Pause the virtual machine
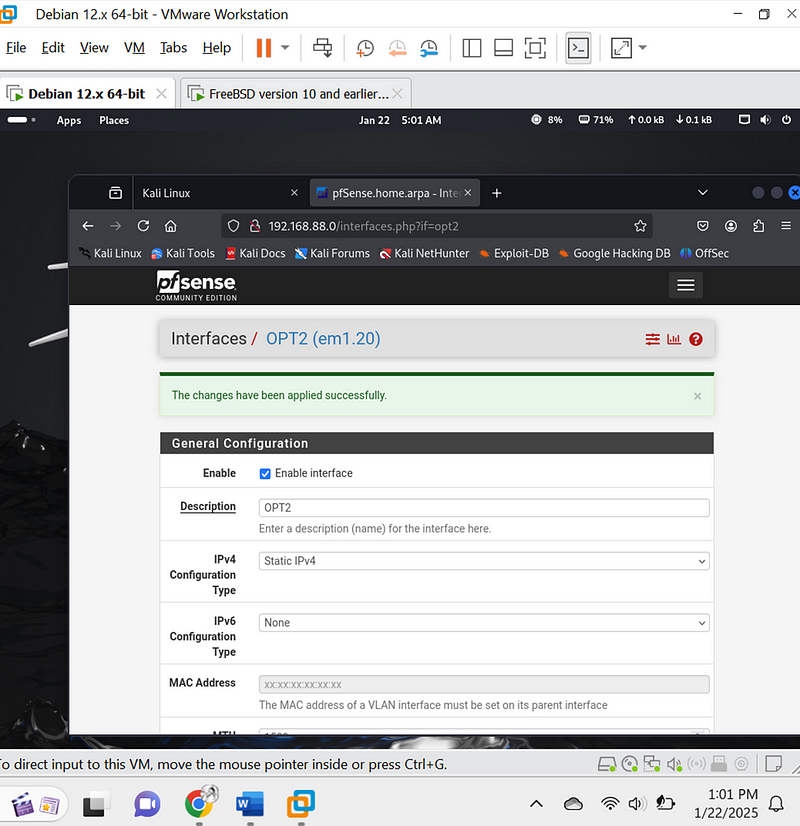Screen dimensions: 800x826 [264, 48]
